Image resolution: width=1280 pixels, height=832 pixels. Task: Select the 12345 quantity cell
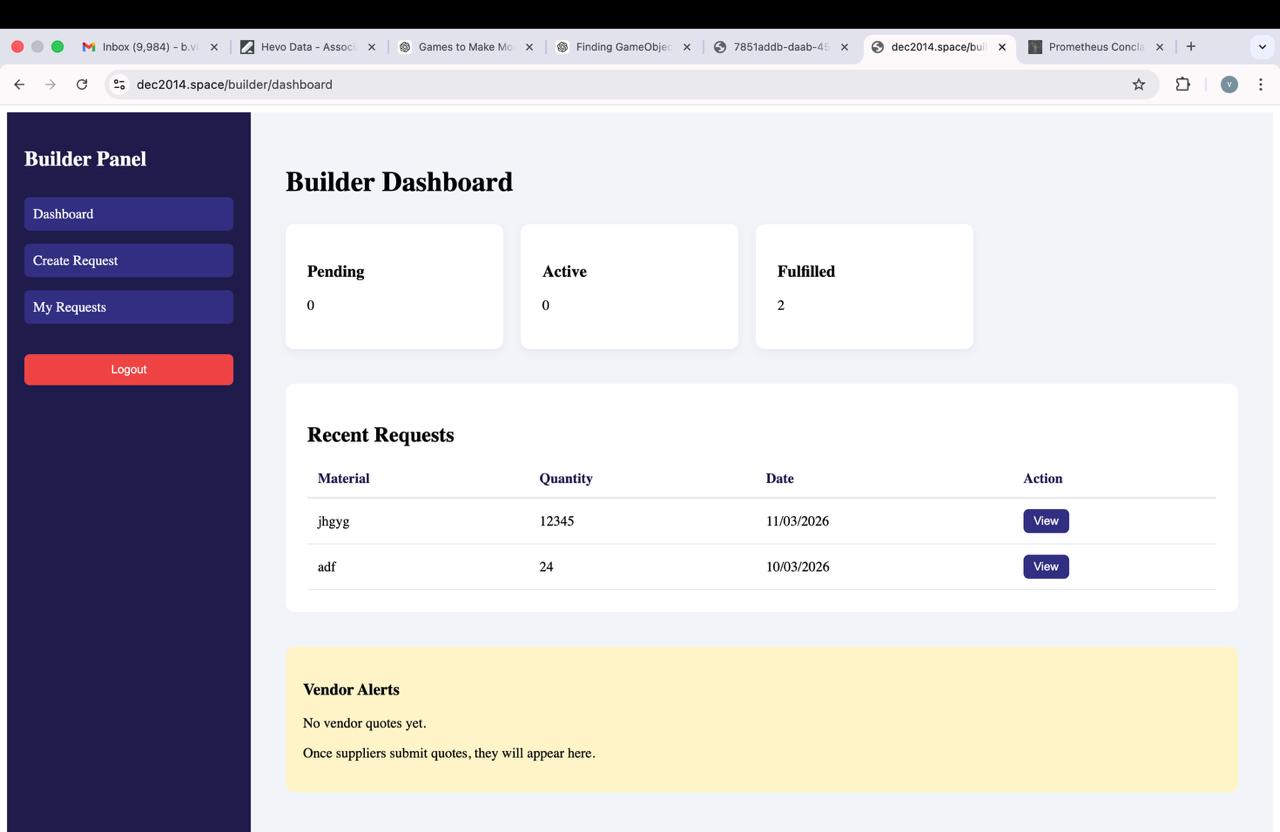click(x=557, y=521)
